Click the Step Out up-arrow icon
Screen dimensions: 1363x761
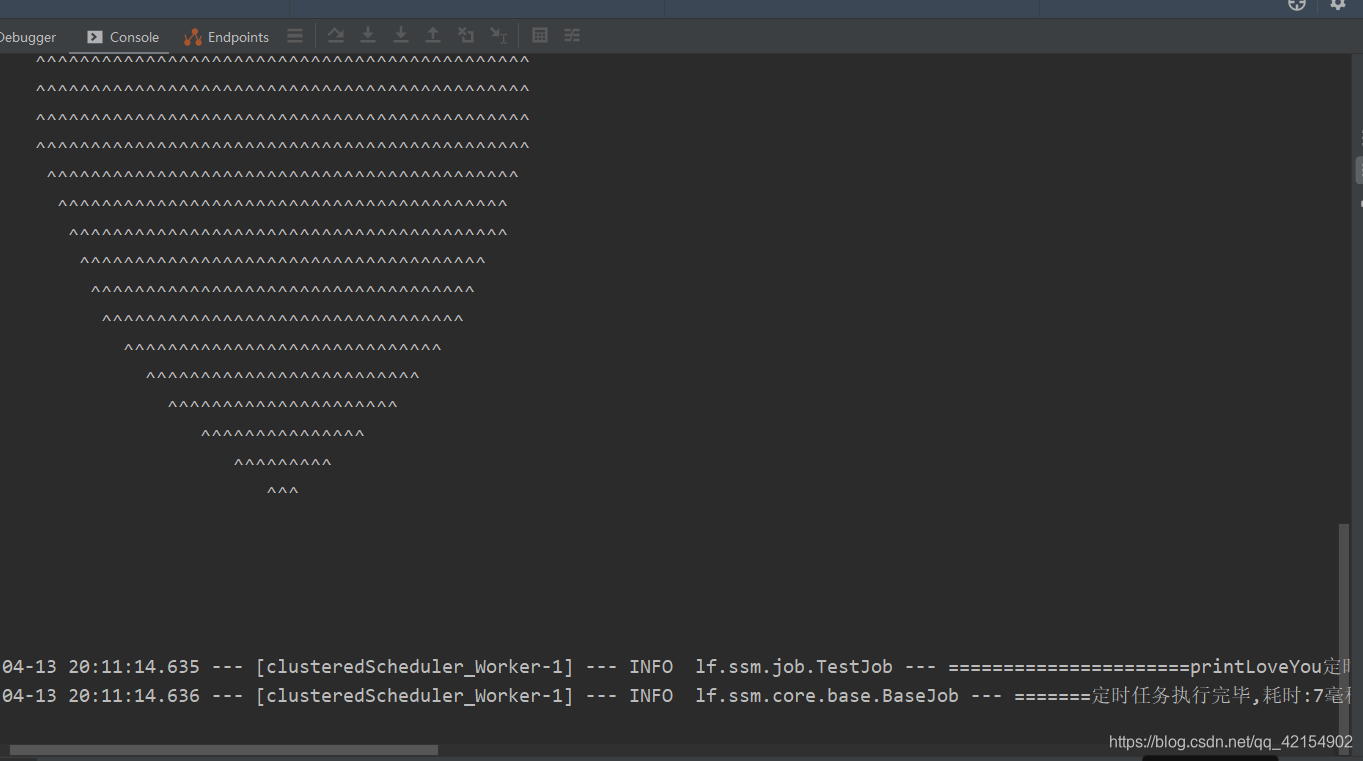[433, 36]
